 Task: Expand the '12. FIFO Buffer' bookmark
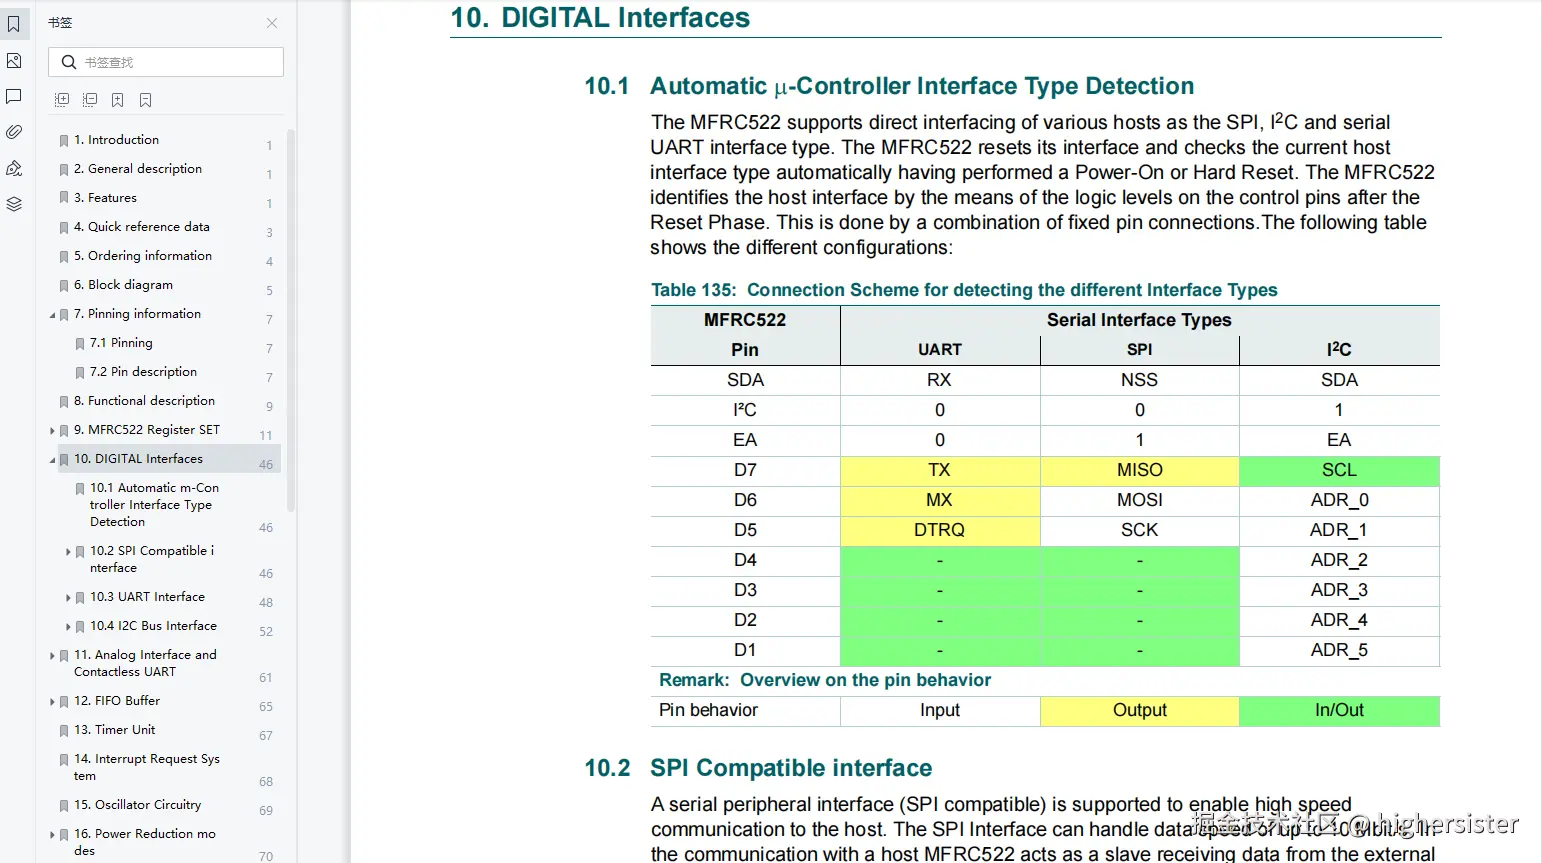(x=53, y=702)
